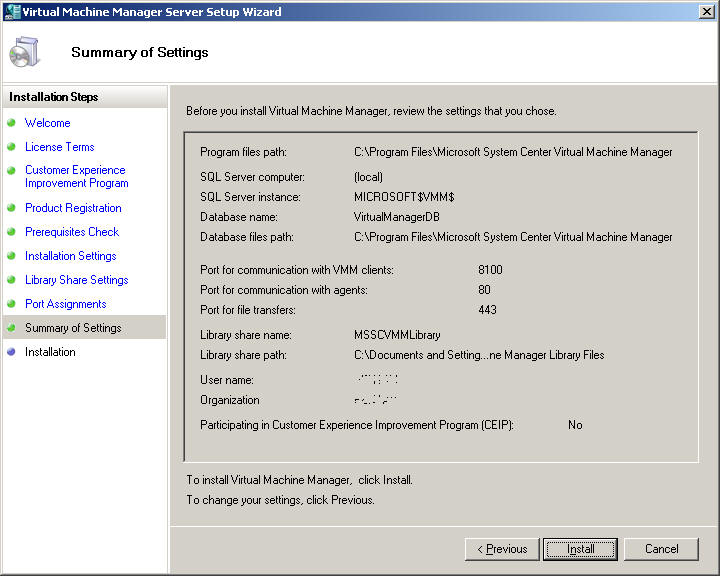
Task: Click the green bullet beside Port Assignments
Action: pos(11,304)
